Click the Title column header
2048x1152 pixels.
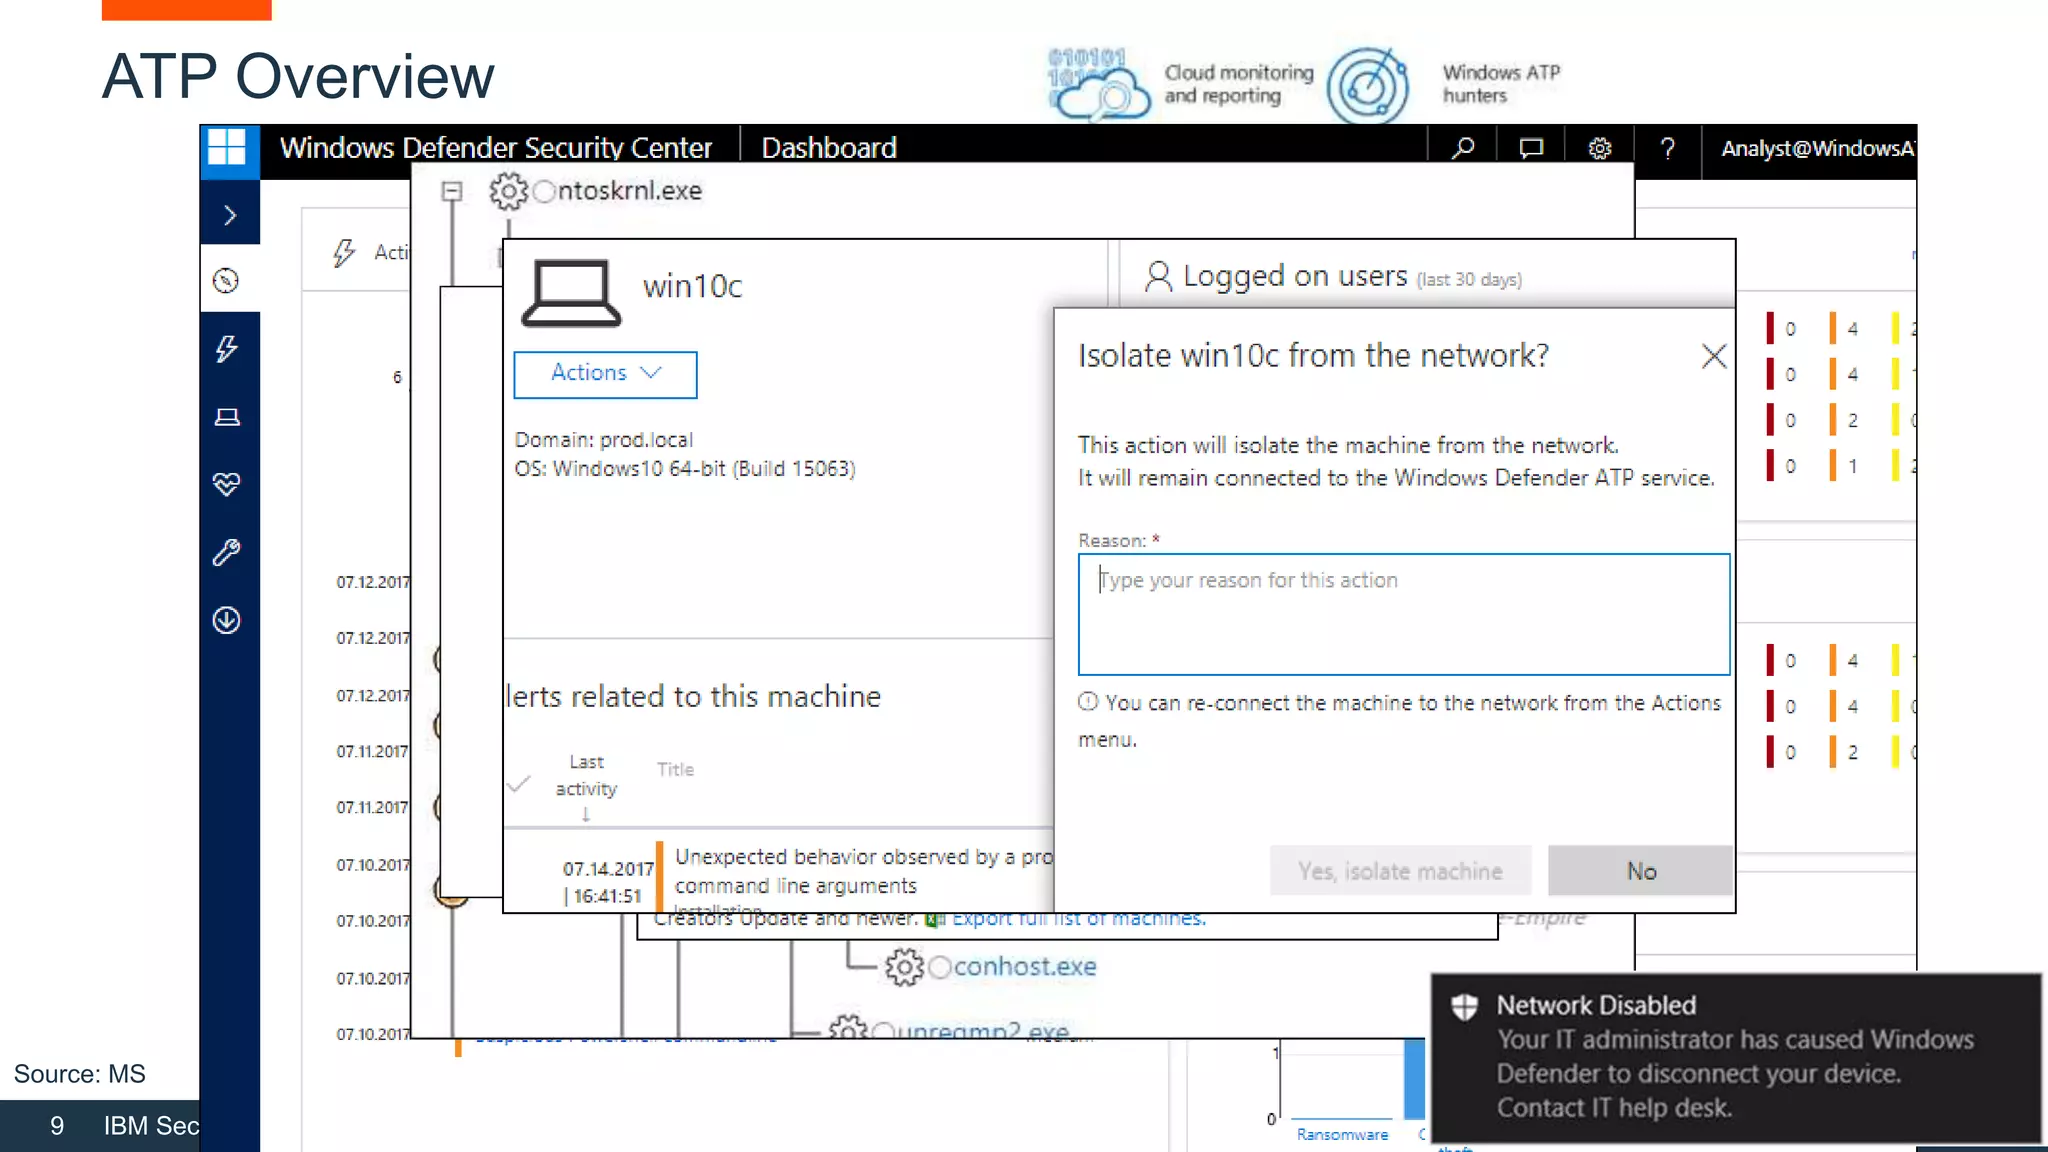675,769
